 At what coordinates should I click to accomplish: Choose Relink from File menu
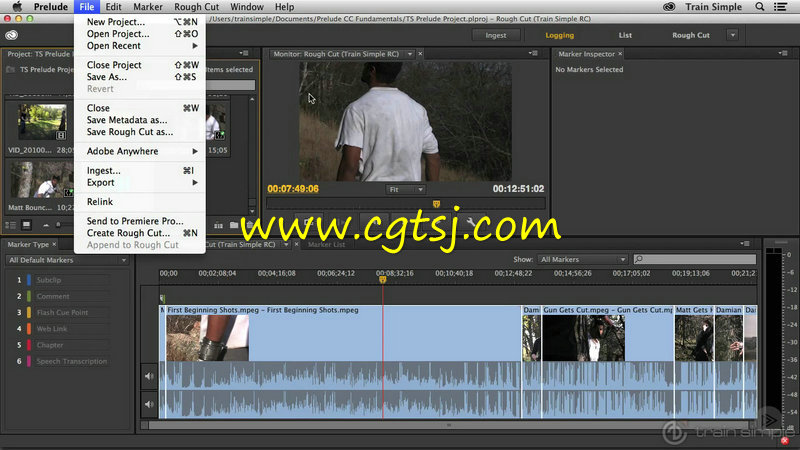click(x=140, y=202)
